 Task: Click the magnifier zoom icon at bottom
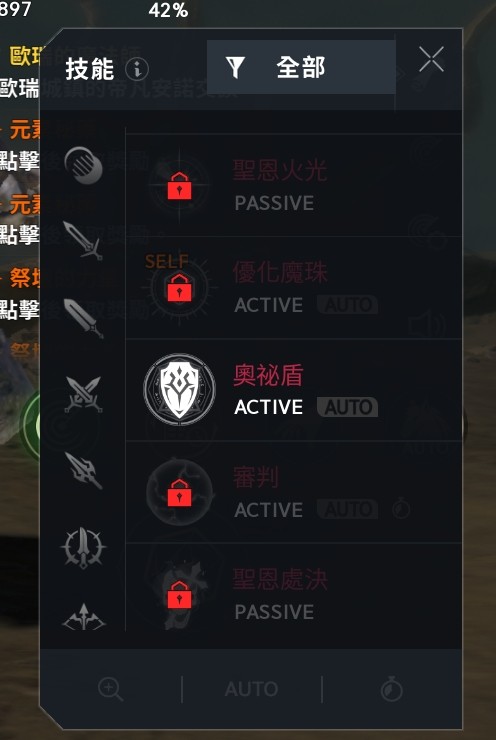(111, 690)
